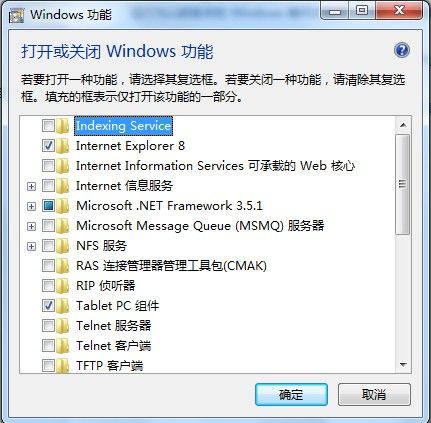Image resolution: width=431 pixels, height=423 pixels.
Task: Click the 取消 button
Action: click(374, 395)
